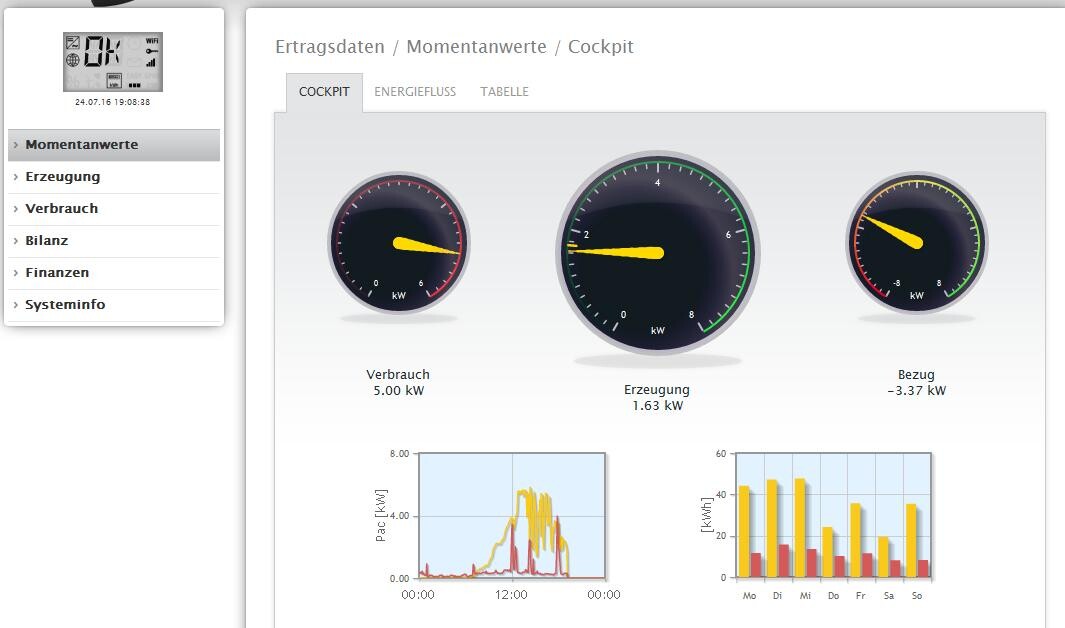Click the inverter icon on LCD display
1065x628 pixels.
73,43
